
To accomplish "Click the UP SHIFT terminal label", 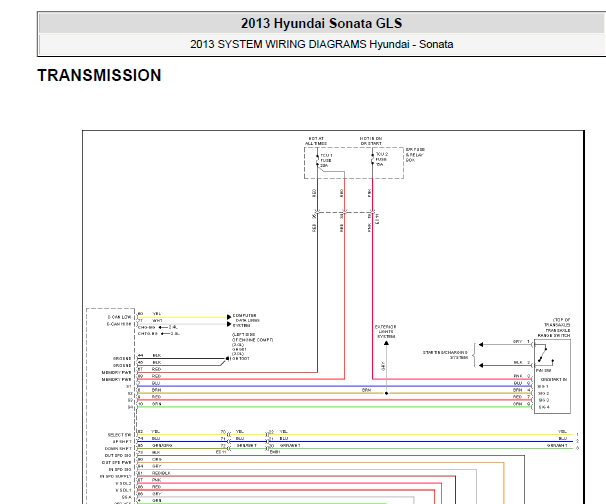I will point(122,441).
